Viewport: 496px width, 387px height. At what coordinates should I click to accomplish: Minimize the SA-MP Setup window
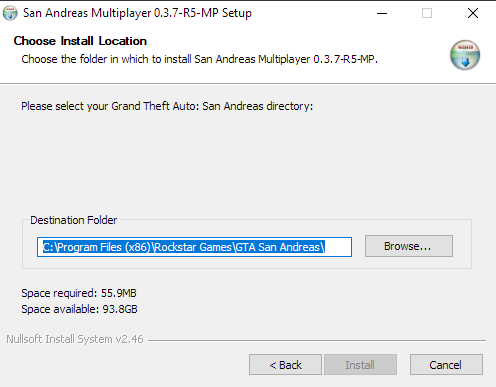pyautogui.click(x=382, y=13)
